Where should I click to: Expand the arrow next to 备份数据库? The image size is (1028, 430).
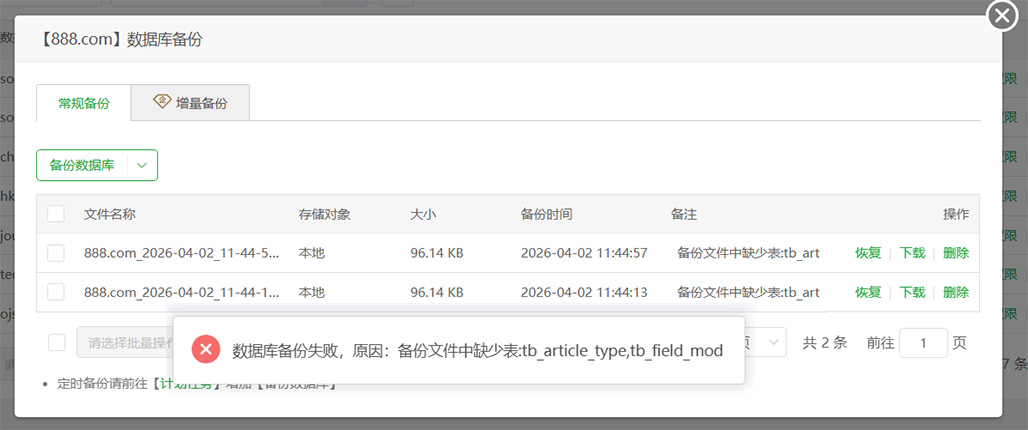143,165
